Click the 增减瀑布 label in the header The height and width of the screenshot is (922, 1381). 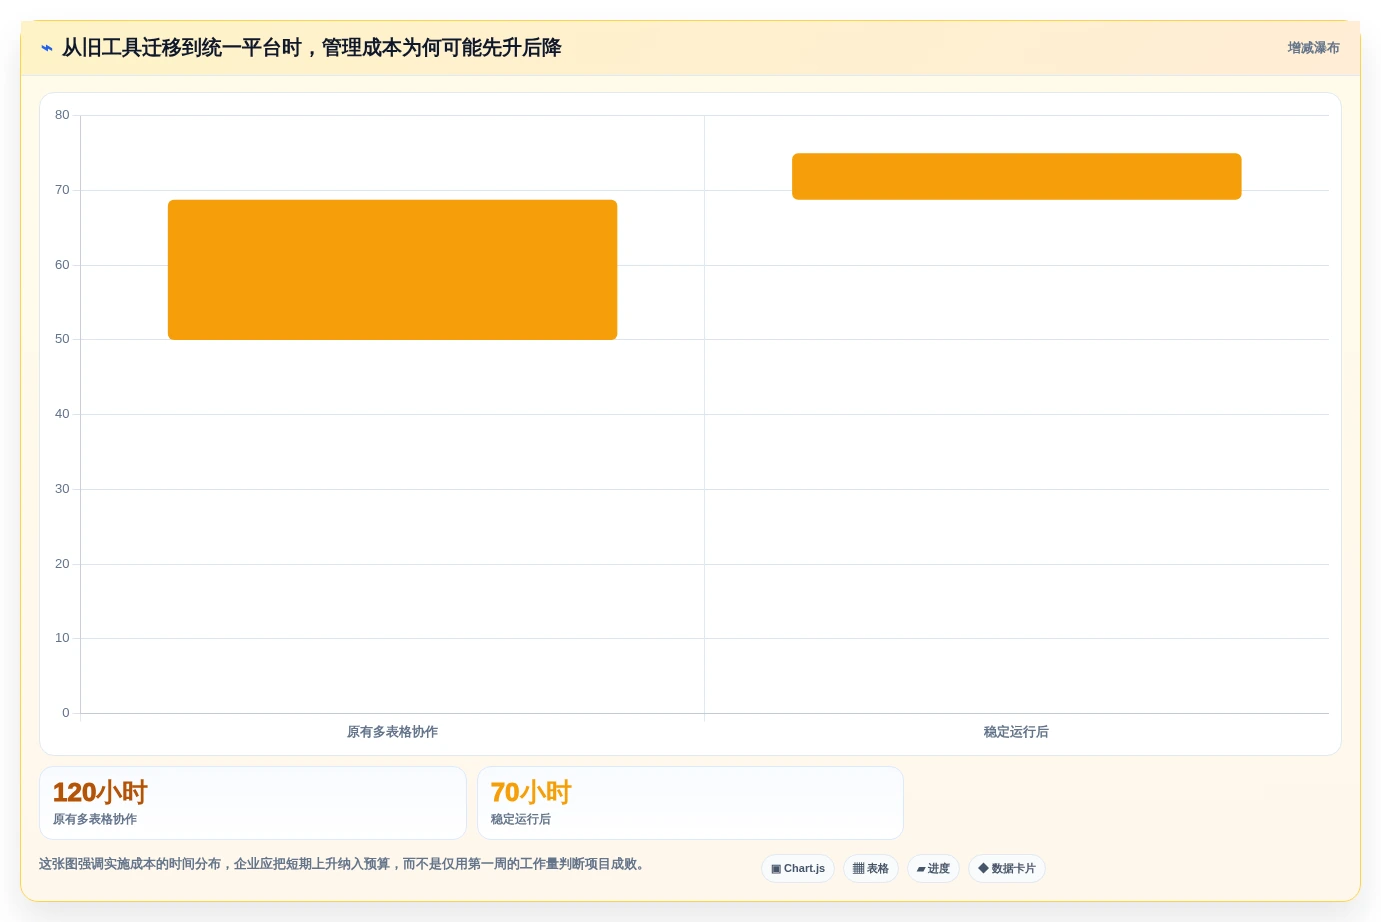coord(1313,48)
